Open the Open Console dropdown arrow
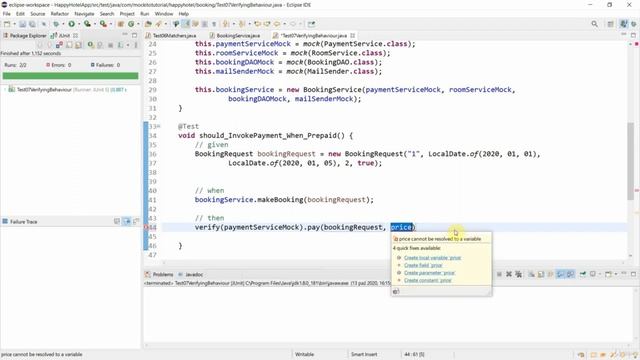 (616, 274)
